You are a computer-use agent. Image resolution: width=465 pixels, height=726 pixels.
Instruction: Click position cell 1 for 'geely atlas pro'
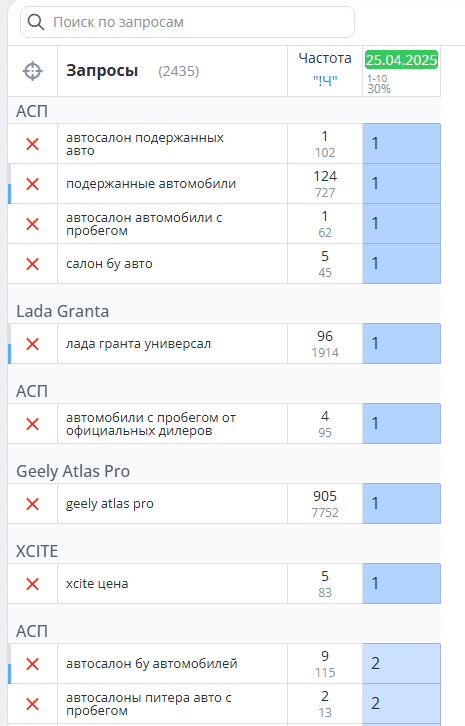pos(402,504)
